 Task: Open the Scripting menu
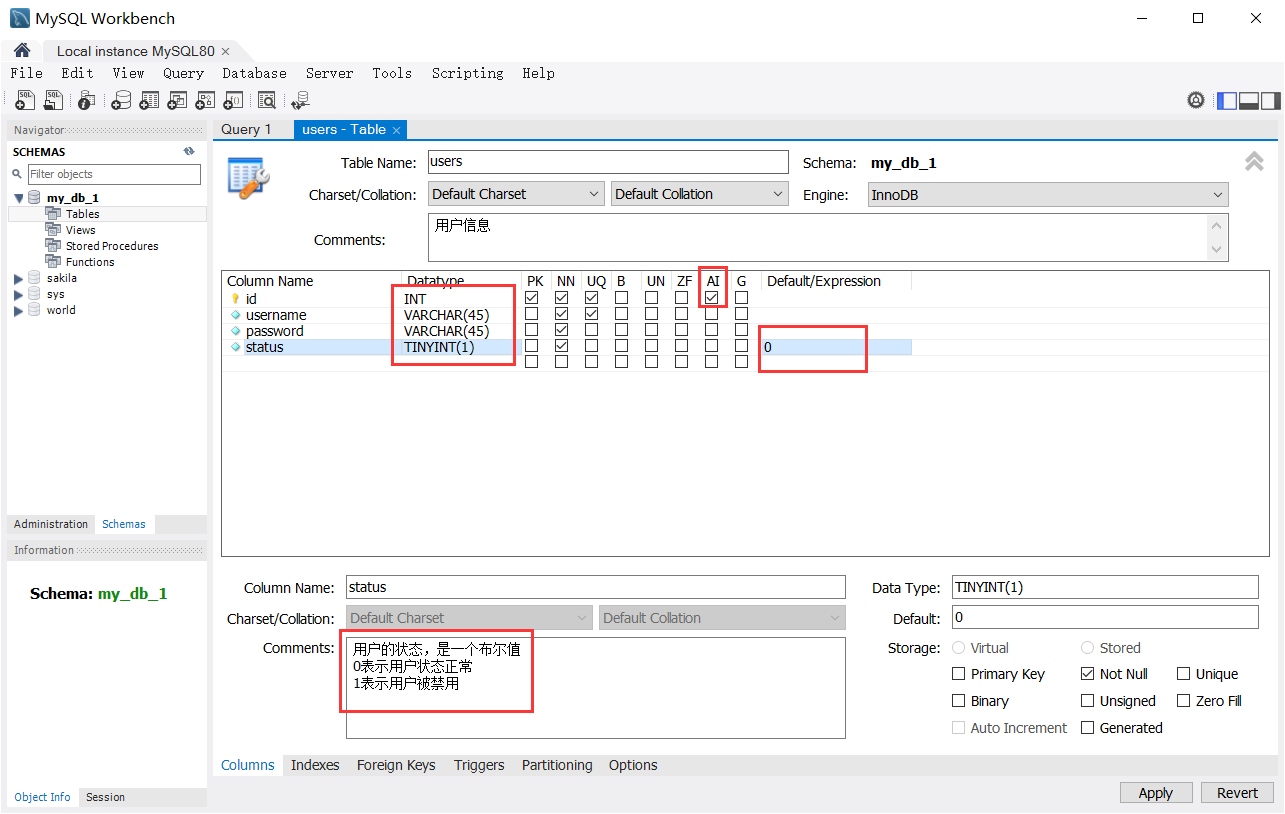click(467, 73)
